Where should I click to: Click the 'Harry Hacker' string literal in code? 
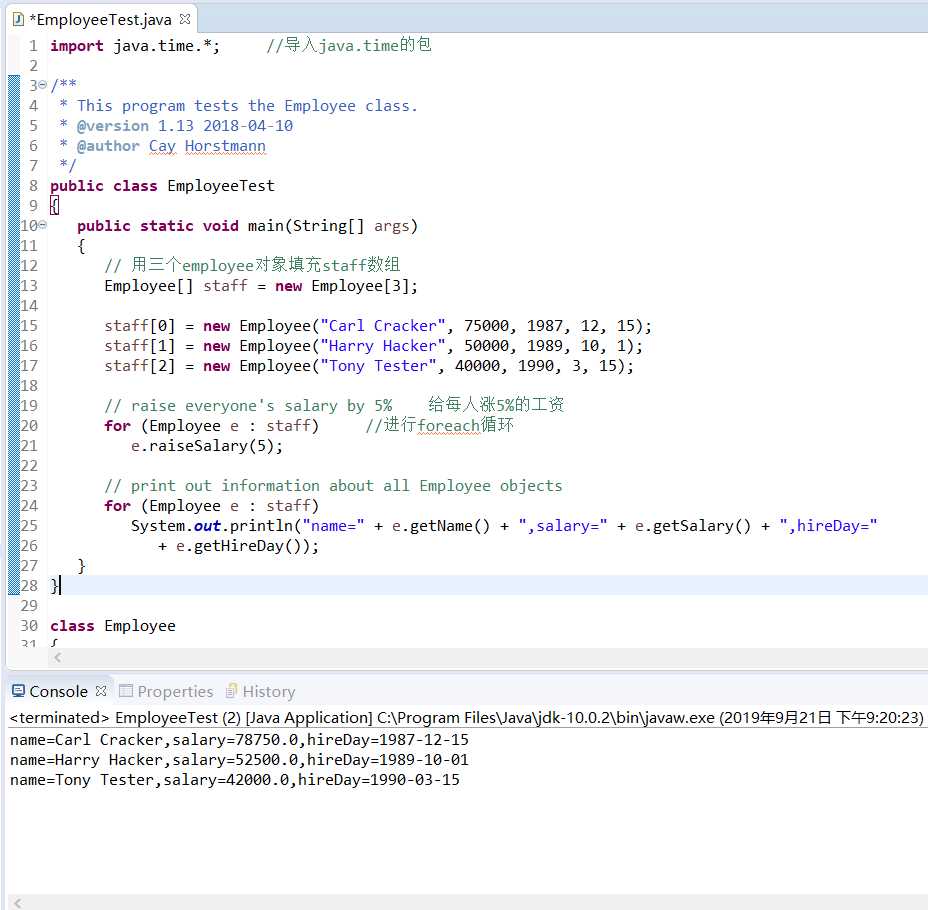tap(382, 346)
